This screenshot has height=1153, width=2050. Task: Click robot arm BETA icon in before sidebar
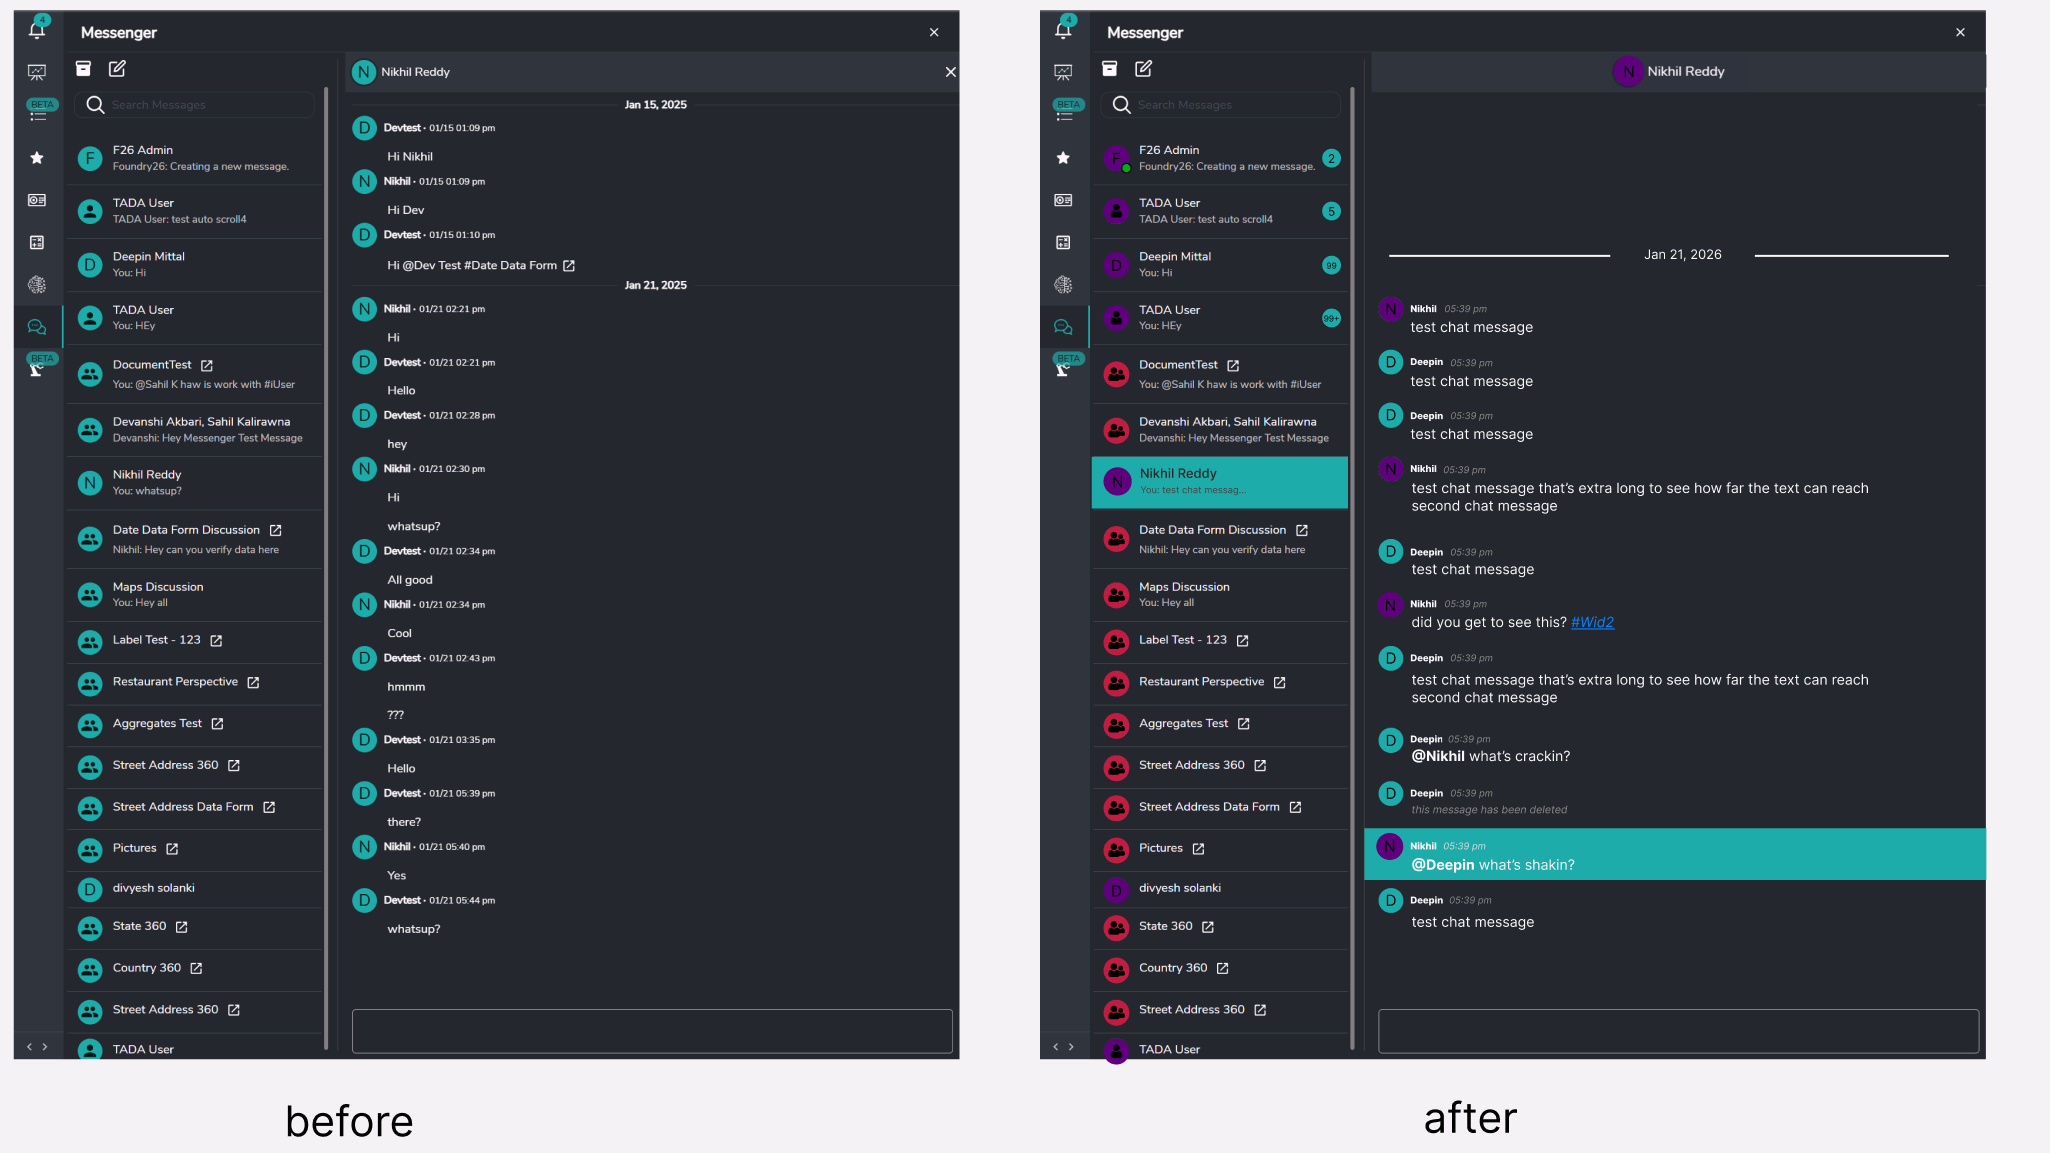37,369
